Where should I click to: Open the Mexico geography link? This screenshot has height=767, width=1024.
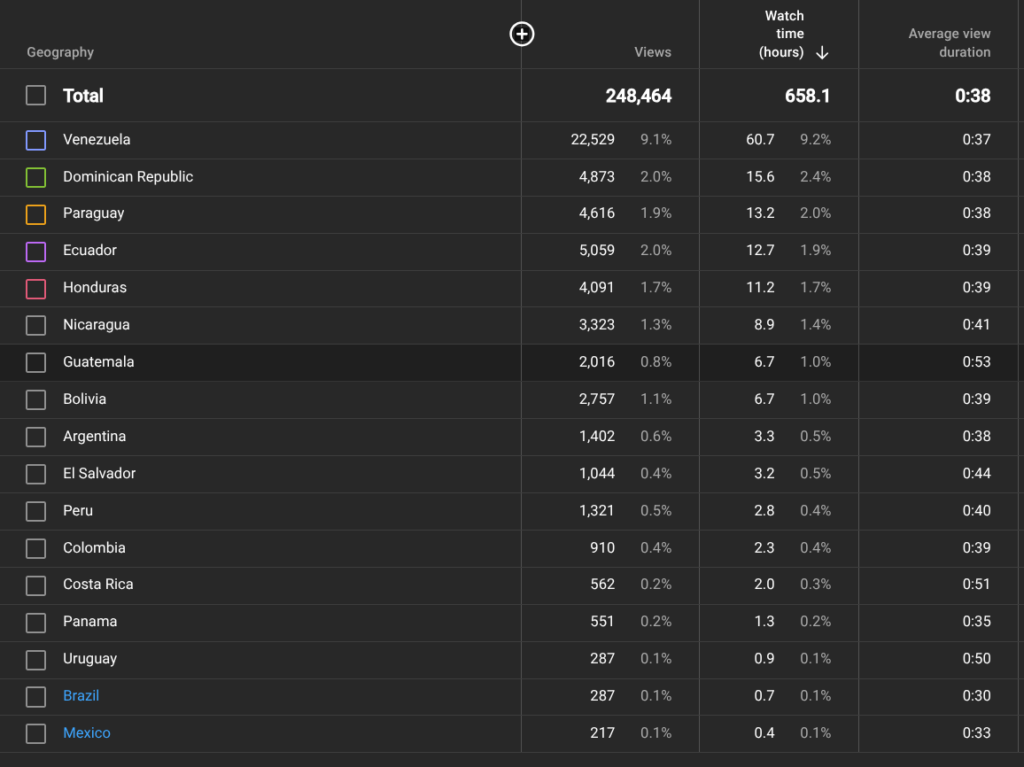[x=86, y=733]
